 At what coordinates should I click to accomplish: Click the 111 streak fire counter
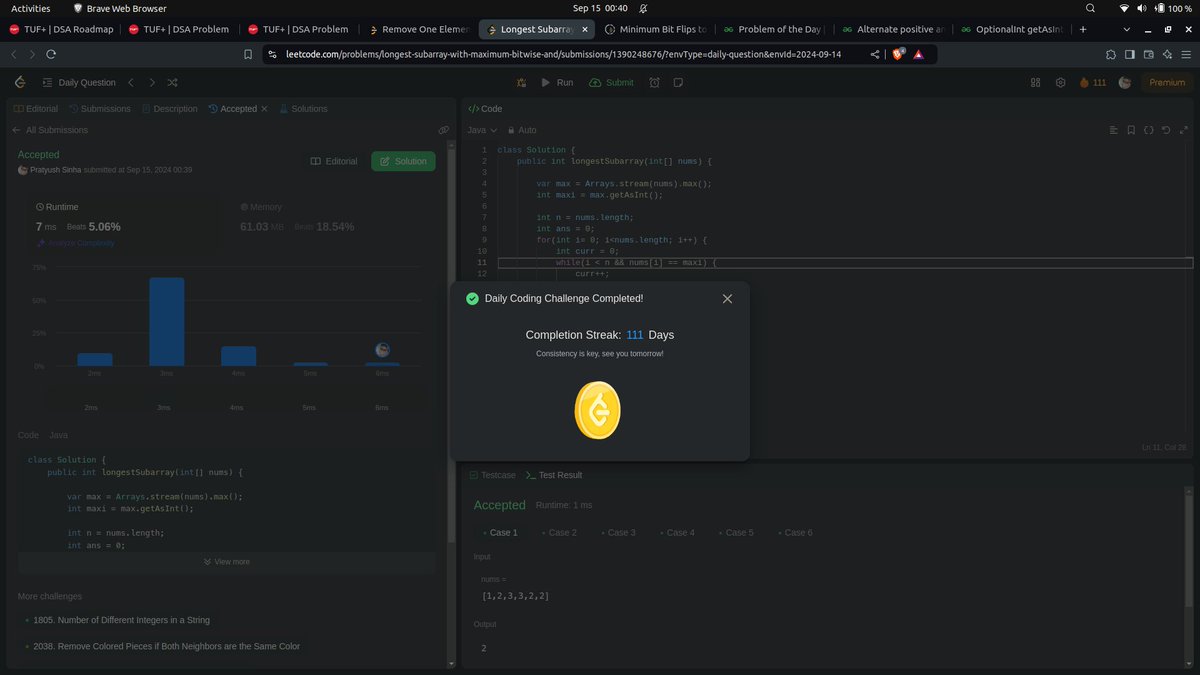[1093, 82]
